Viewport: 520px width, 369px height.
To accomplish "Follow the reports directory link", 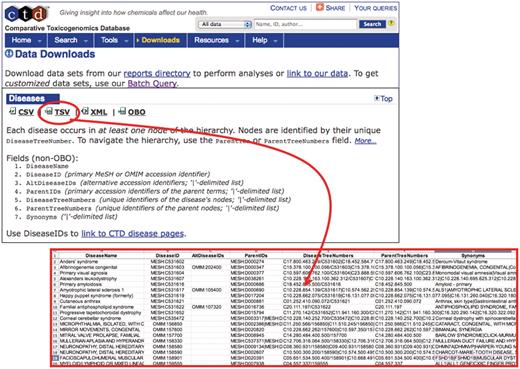I will pos(157,73).
